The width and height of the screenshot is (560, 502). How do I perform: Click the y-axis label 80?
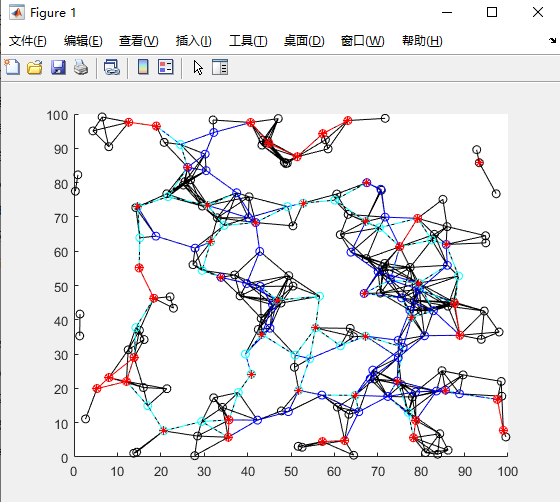tap(61, 184)
